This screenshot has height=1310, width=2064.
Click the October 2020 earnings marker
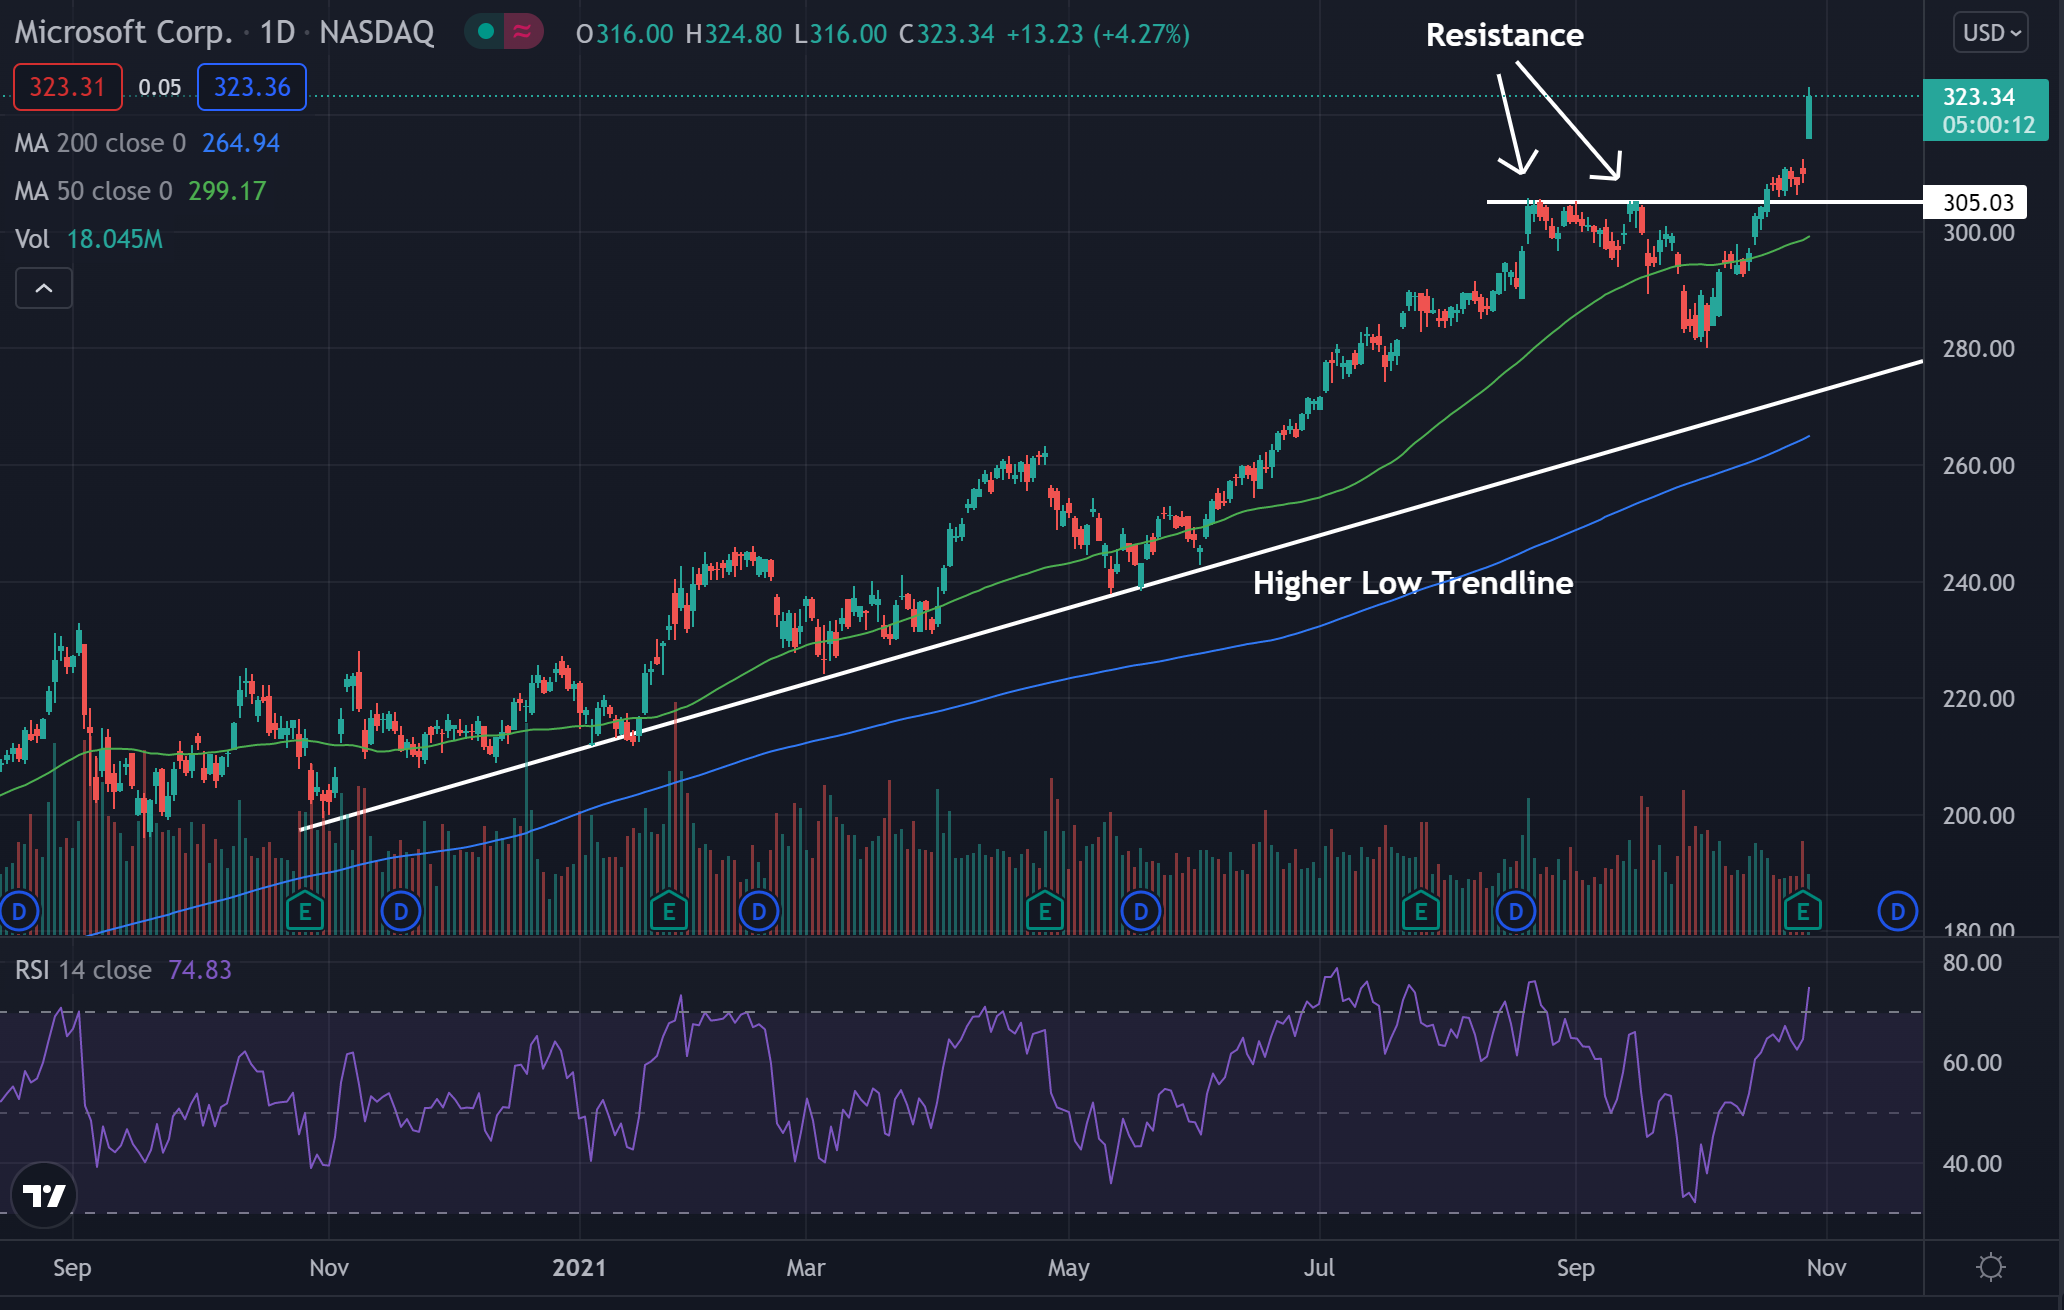click(305, 911)
